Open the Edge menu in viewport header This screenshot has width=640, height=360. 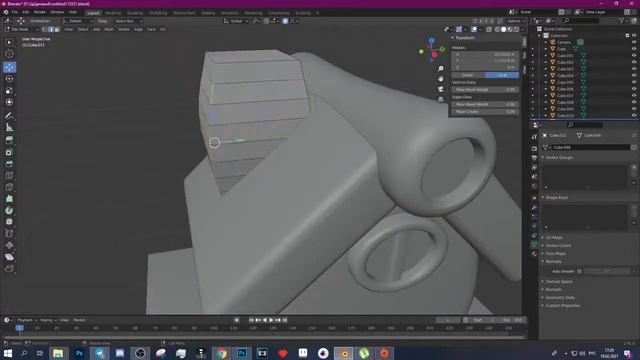(x=138, y=29)
